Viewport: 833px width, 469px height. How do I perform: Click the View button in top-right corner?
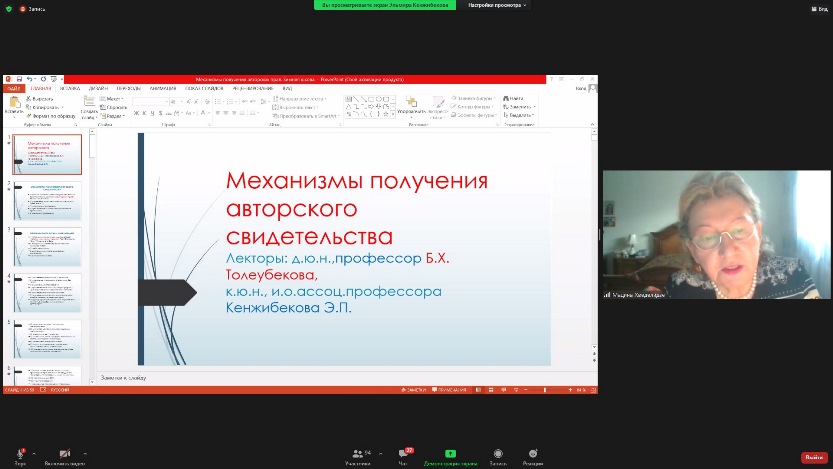(x=819, y=9)
